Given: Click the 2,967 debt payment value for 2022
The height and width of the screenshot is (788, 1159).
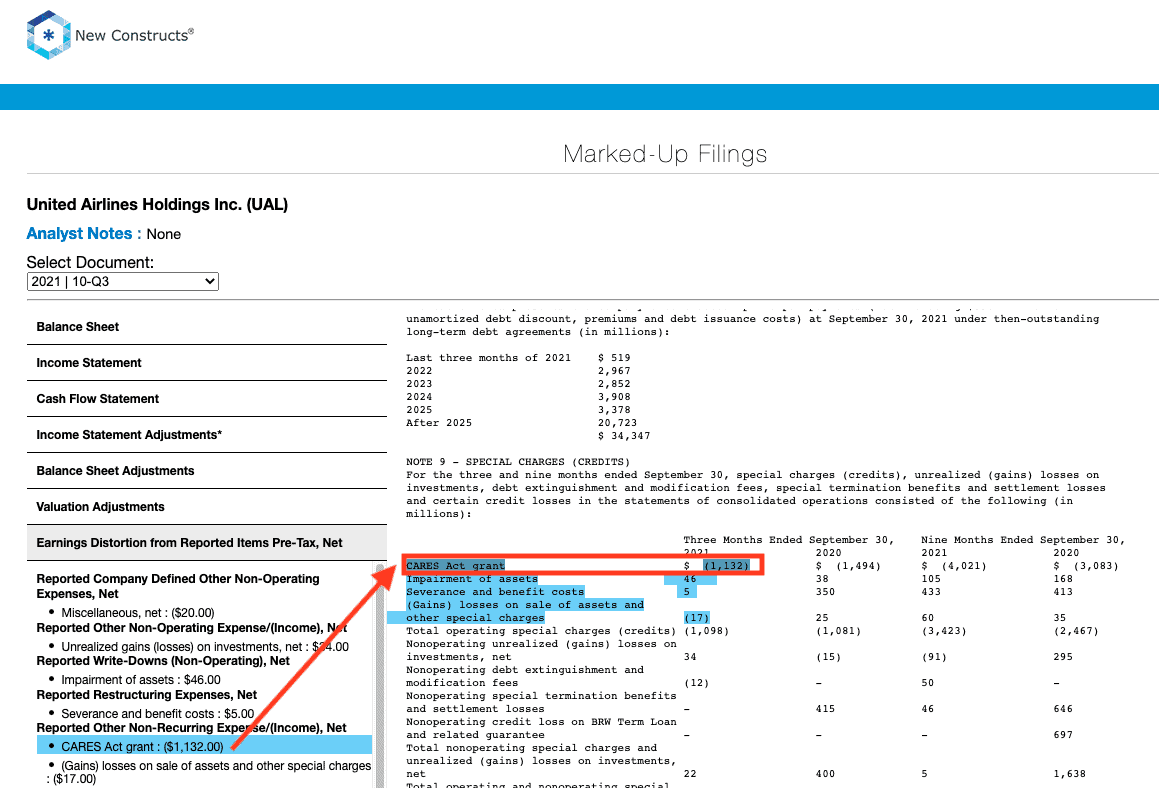Looking at the screenshot, I should pos(614,371).
